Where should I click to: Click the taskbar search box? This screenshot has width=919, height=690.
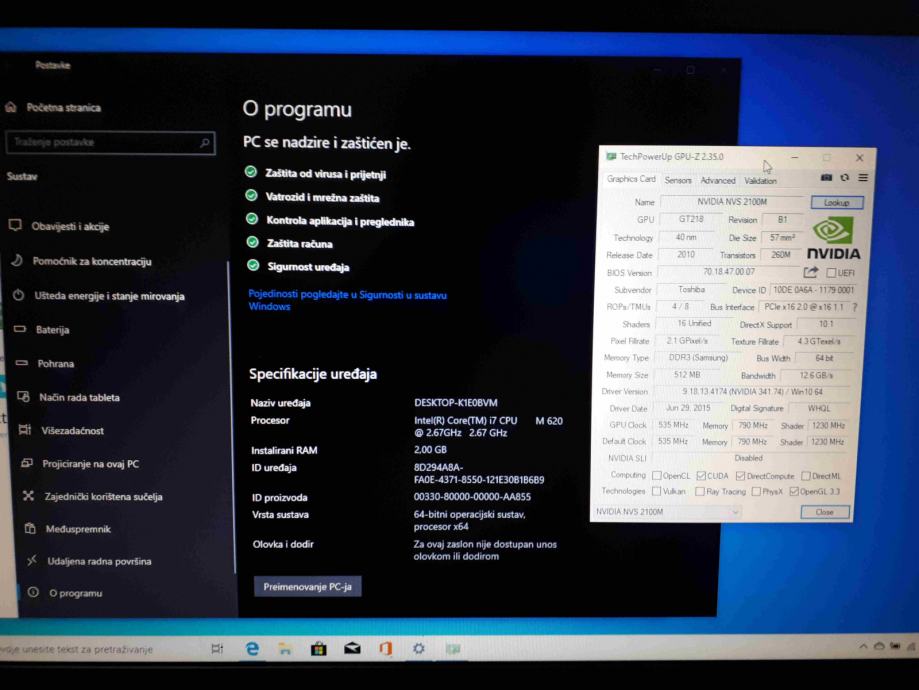(100, 649)
